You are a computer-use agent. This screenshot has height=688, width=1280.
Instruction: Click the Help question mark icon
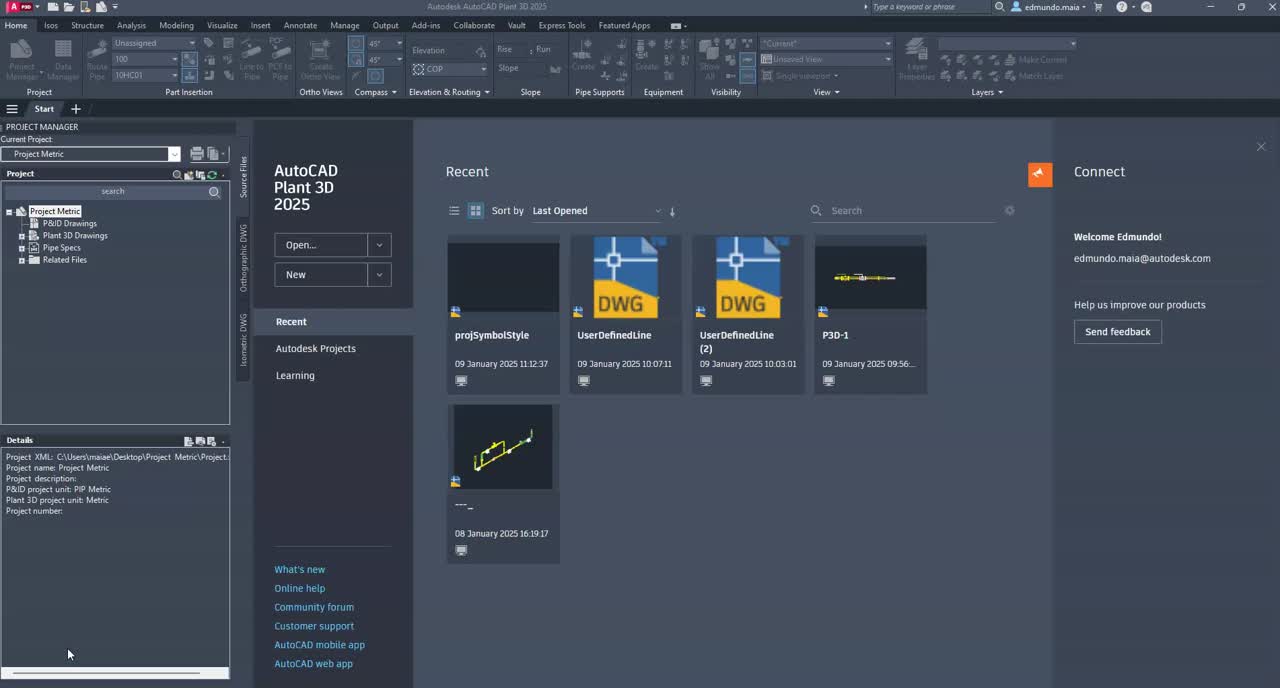[1121, 7]
